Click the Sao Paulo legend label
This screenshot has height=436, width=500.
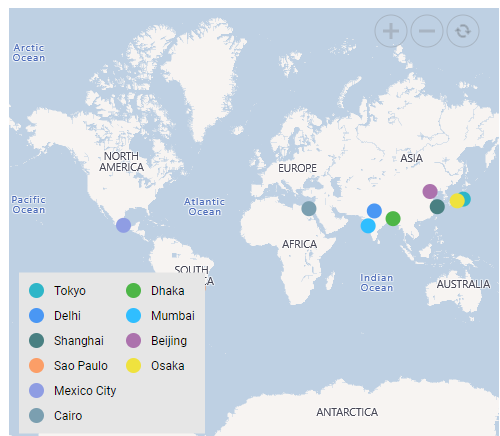click(x=81, y=366)
